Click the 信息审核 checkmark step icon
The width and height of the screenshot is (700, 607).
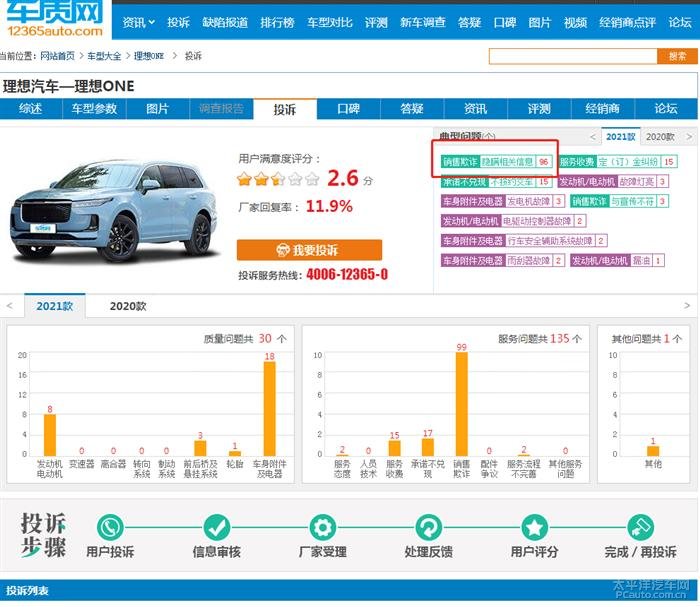(217, 528)
